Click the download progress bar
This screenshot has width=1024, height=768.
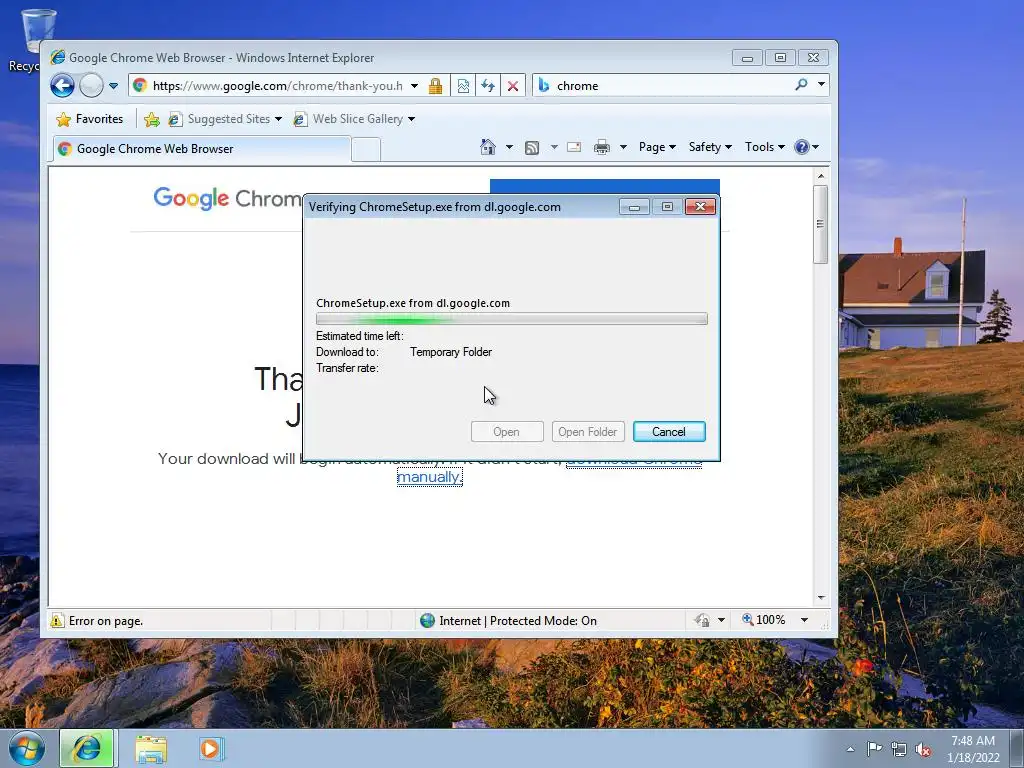point(512,319)
